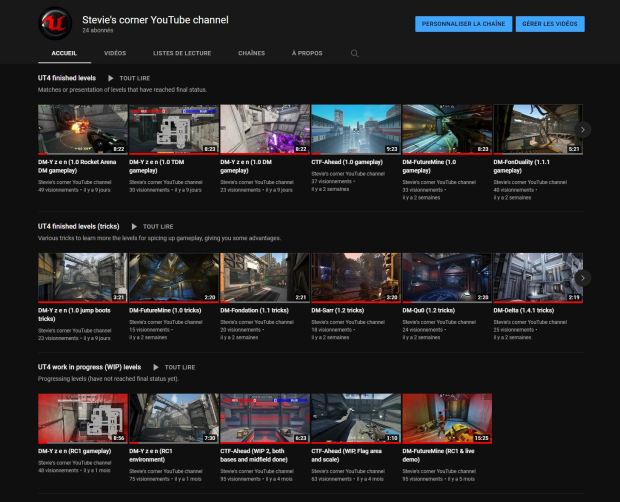Screen dimensions: 620x502
Task: Open the channel search magnifier icon
Action: (x=354, y=53)
